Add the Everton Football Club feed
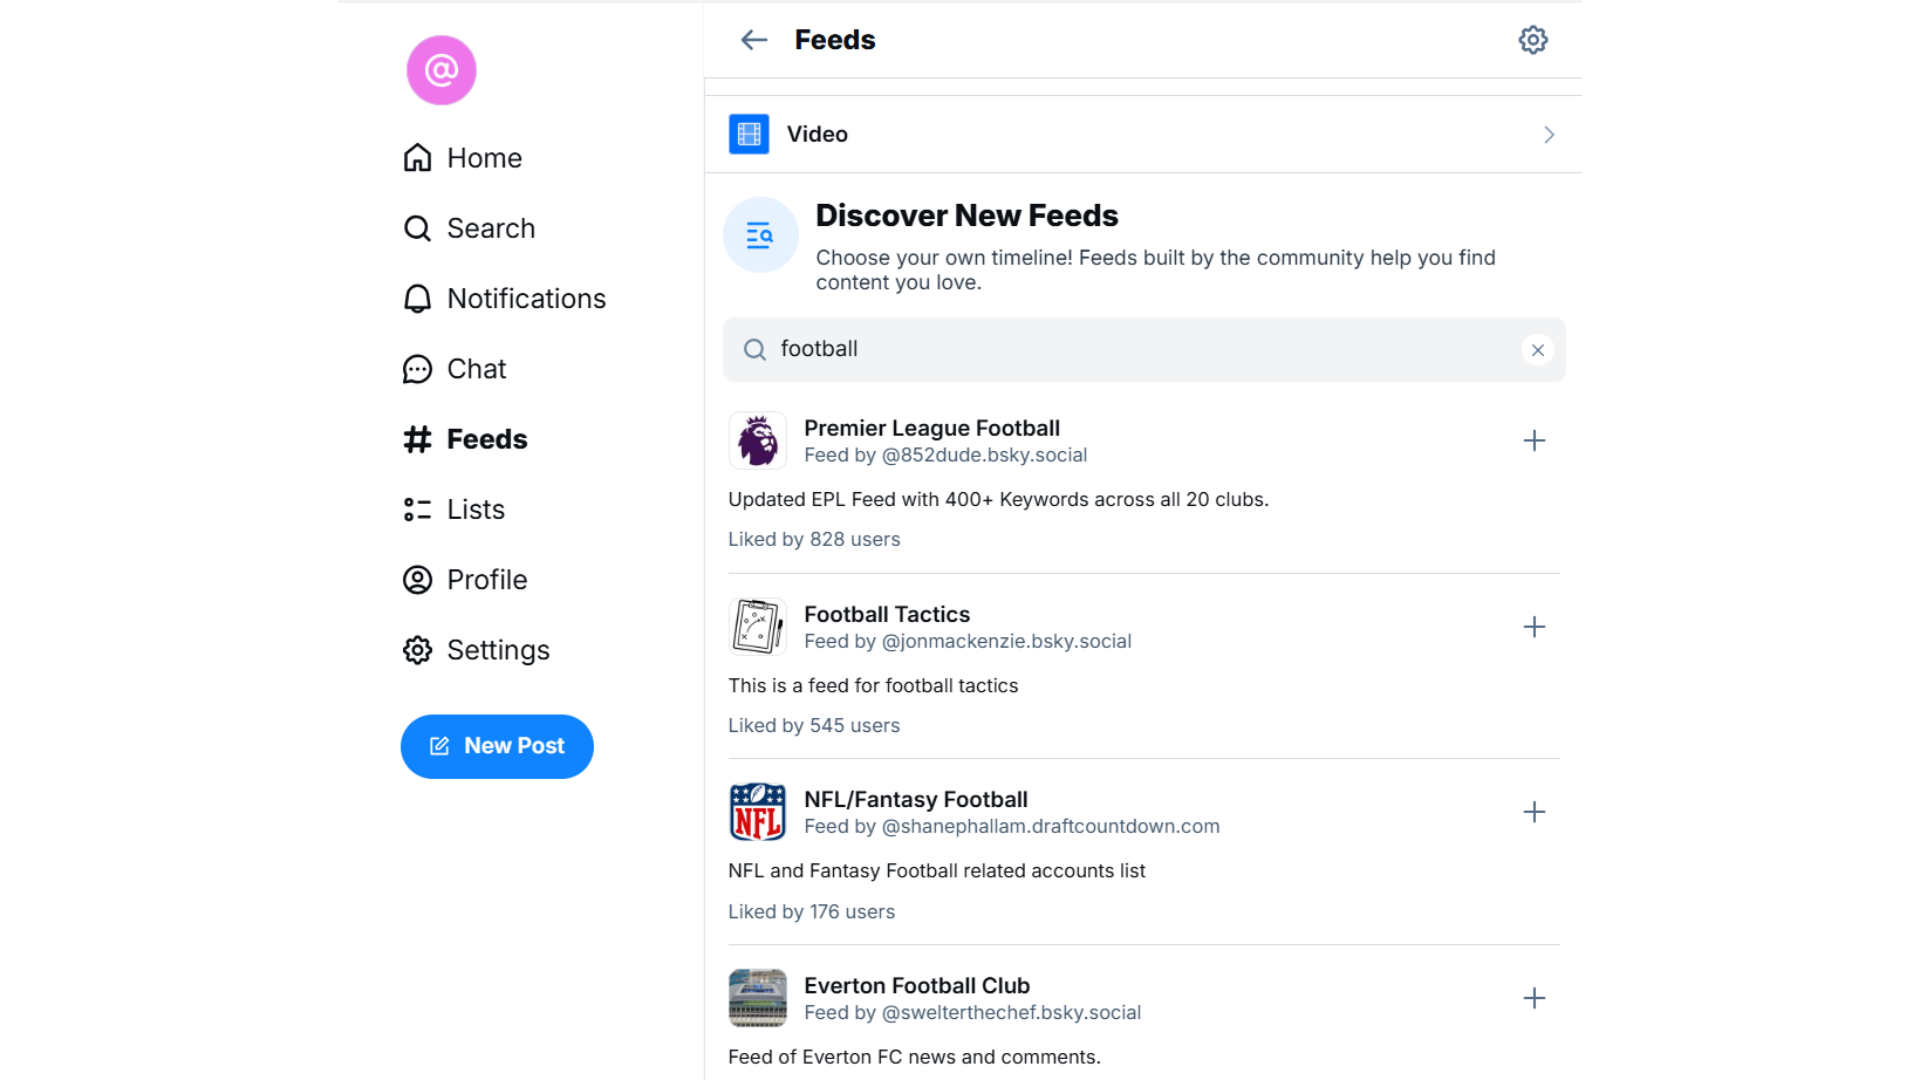Image resolution: width=1920 pixels, height=1080 pixels. (1534, 998)
